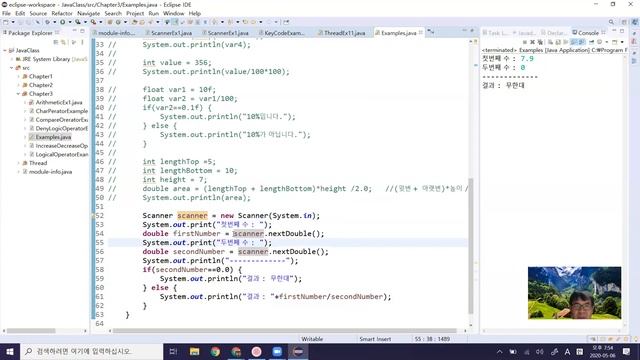Click the Windows taskbar search box
640x360 pixels.
[x=91, y=351]
